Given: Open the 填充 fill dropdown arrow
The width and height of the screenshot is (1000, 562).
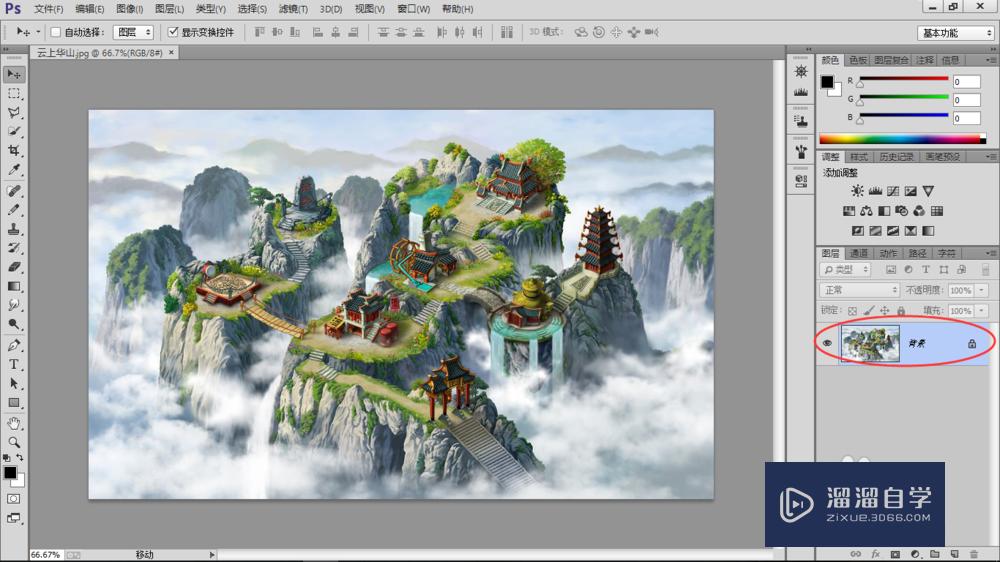Looking at the screenshot, I should [982, 311].
